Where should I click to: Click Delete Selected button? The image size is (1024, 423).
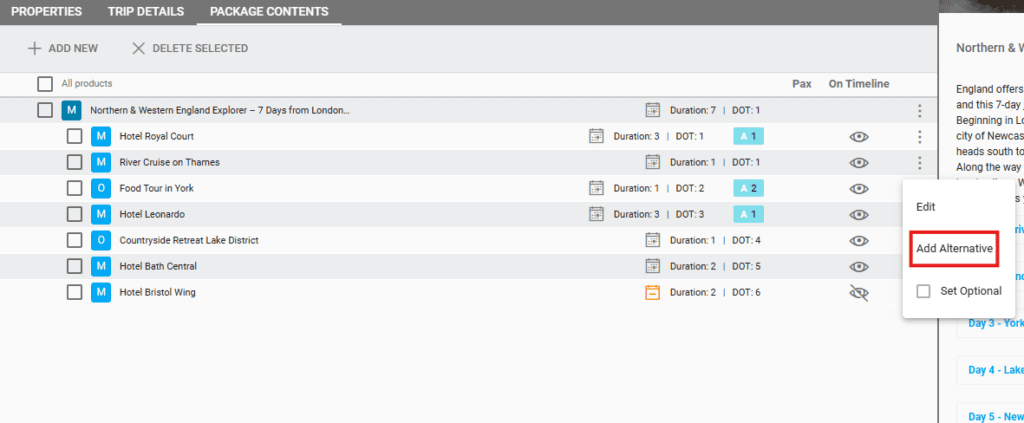190,48
